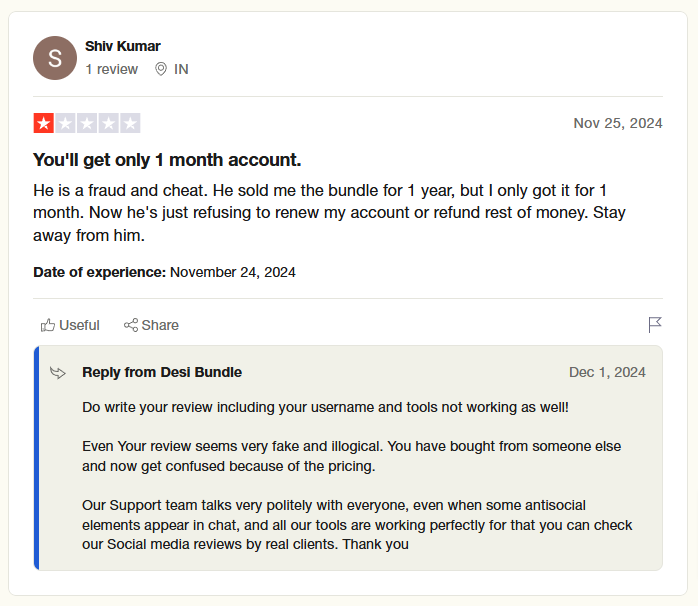Click the 'Reply from Desi Bundle' heading
Image resolution: width=698 pixels, height=606 pixels.
click(162, 372)
